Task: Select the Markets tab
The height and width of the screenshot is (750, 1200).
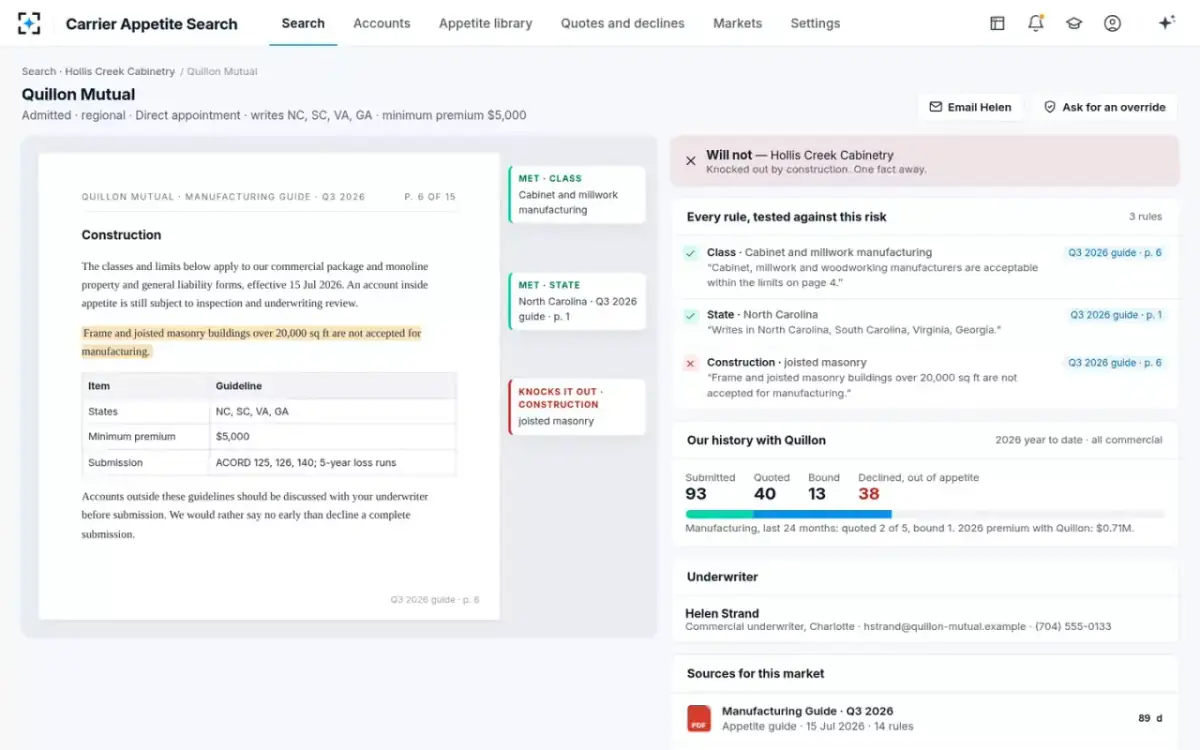Action: (738, 23)
